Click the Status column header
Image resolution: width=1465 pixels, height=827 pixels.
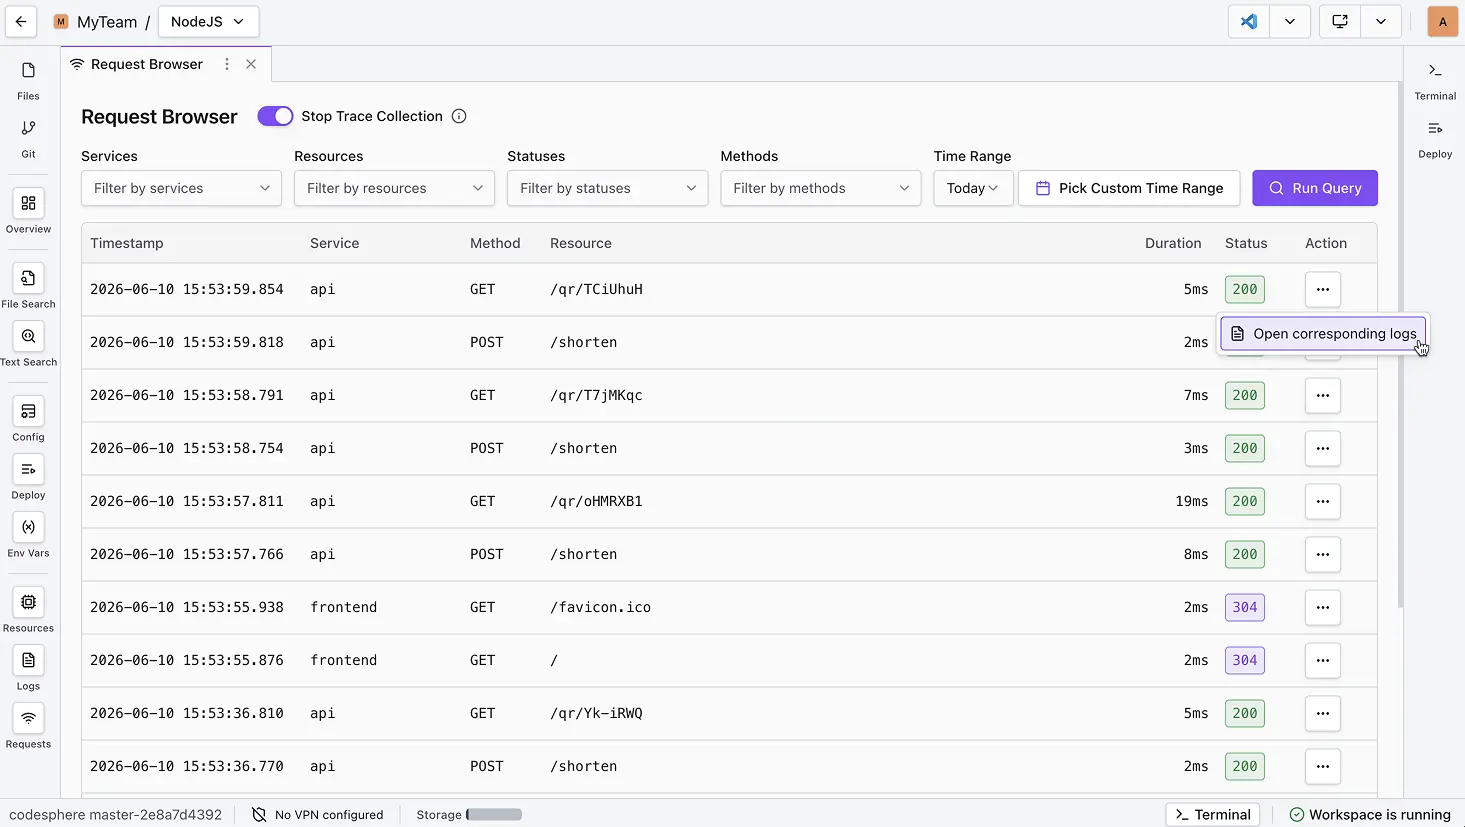tap(1246, 243)
